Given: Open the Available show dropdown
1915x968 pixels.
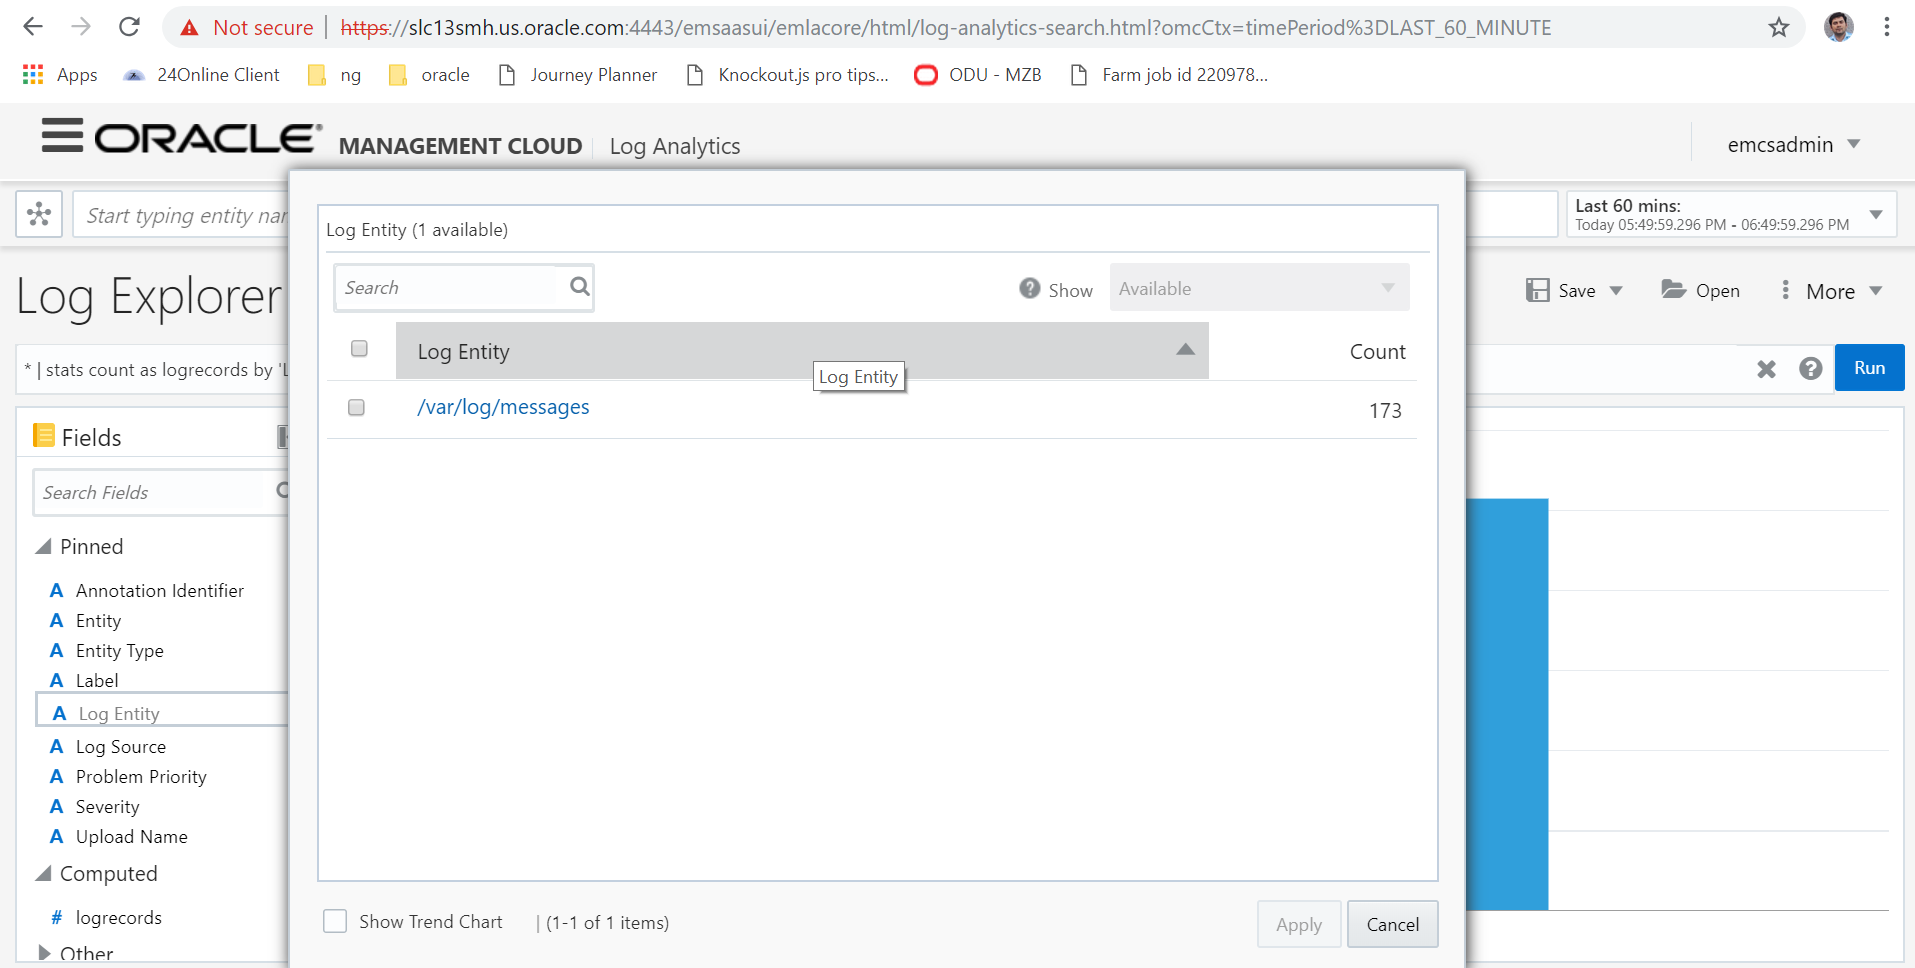Looking at the screenshot, I should 1259,288.
